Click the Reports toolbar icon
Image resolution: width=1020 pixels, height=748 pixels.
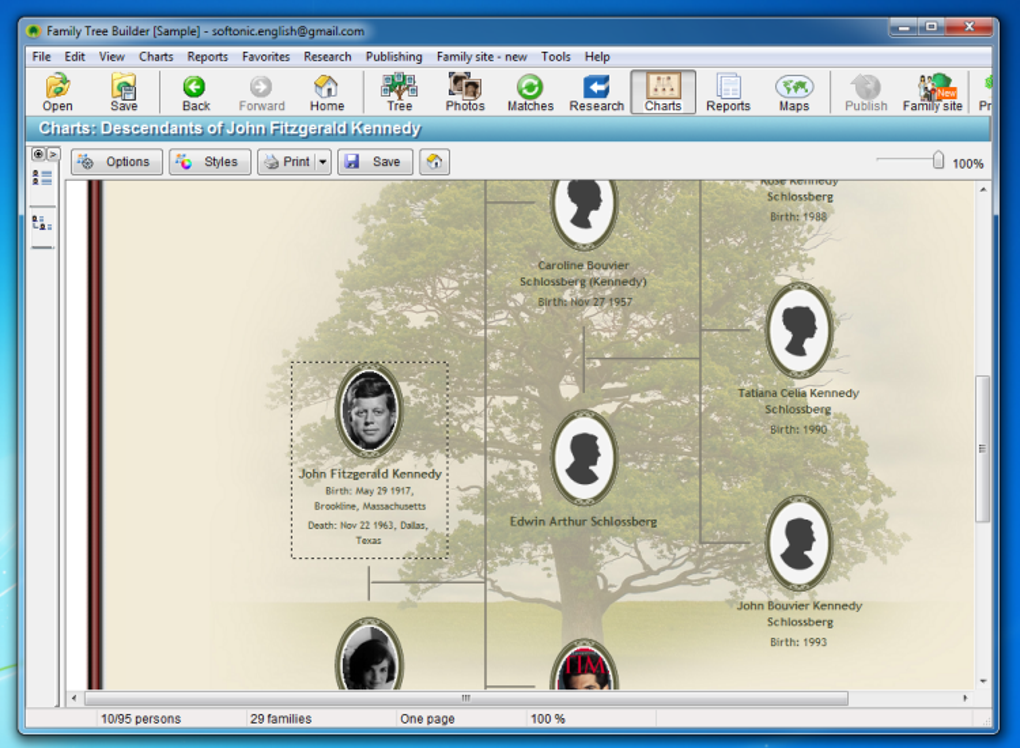click(728, 92)
